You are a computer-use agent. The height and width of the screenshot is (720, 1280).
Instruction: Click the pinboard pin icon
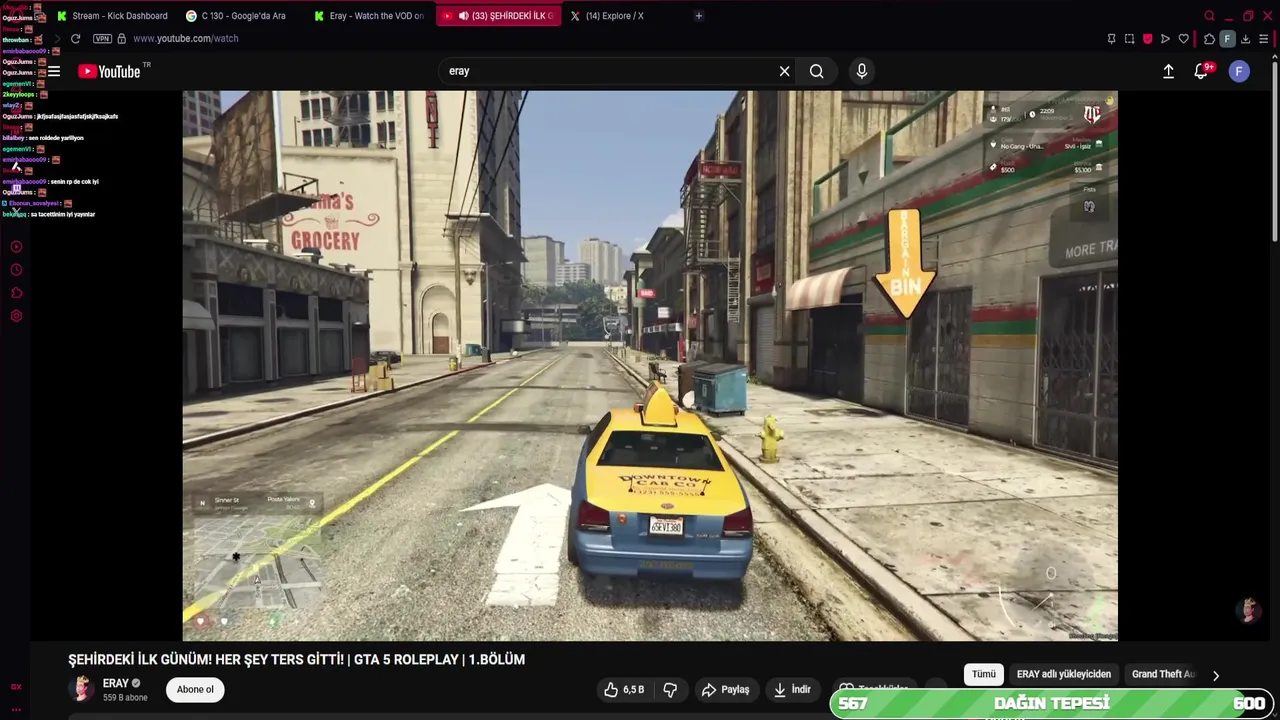1111,39
